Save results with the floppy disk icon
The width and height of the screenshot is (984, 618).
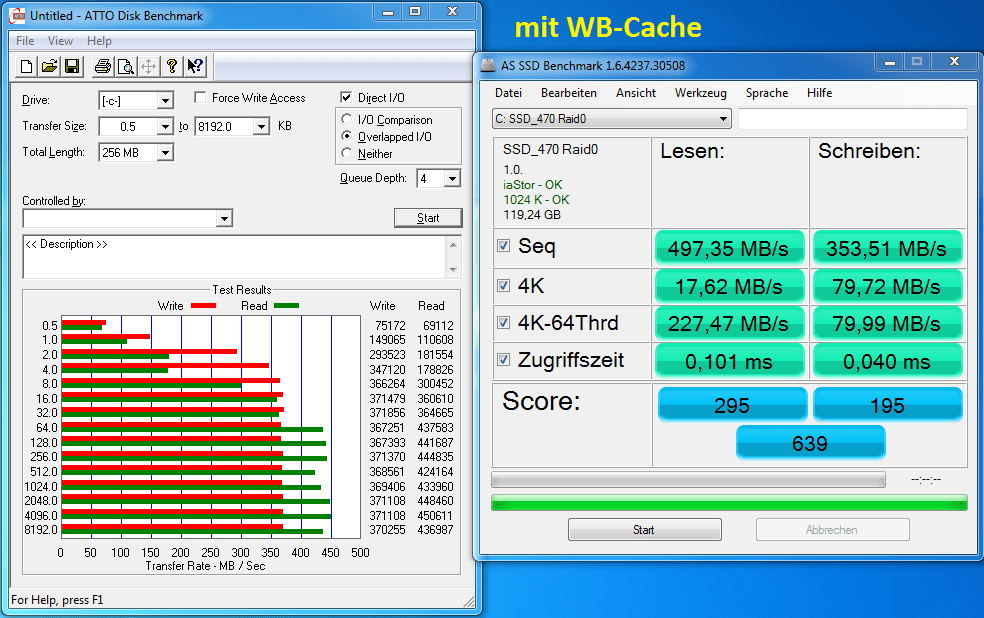pos(72,66)
